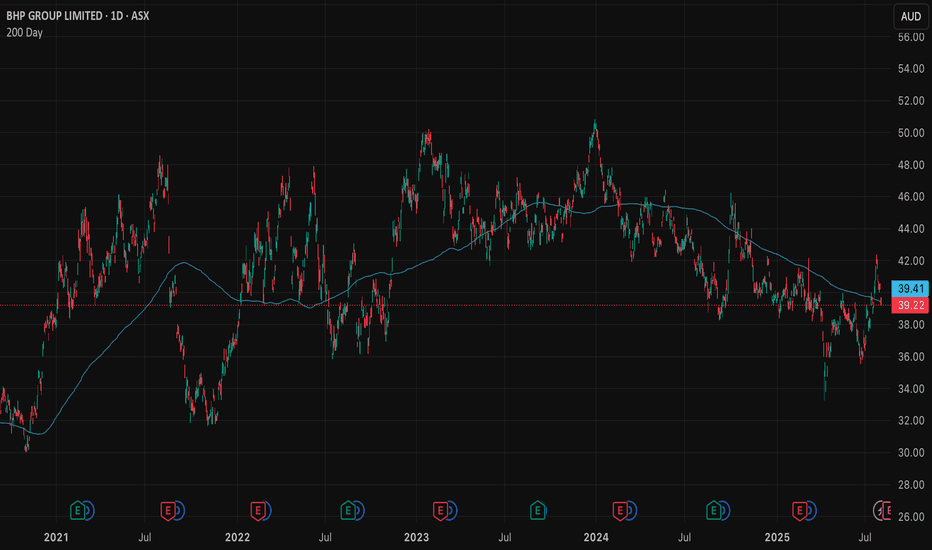This screenshot has height=550, width=932.
Task: Click the 30.00 value on the price scale
Action: 911,452
